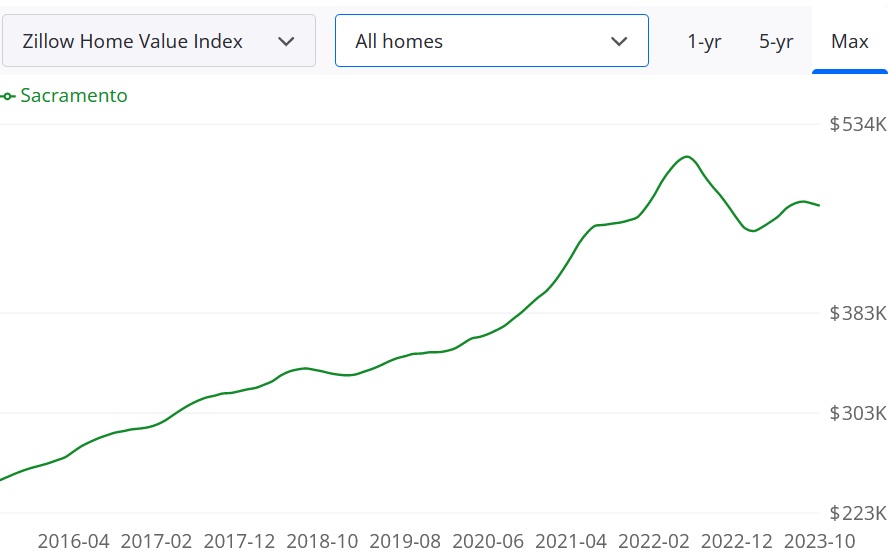Click the right end of the green line

(819, 205)
